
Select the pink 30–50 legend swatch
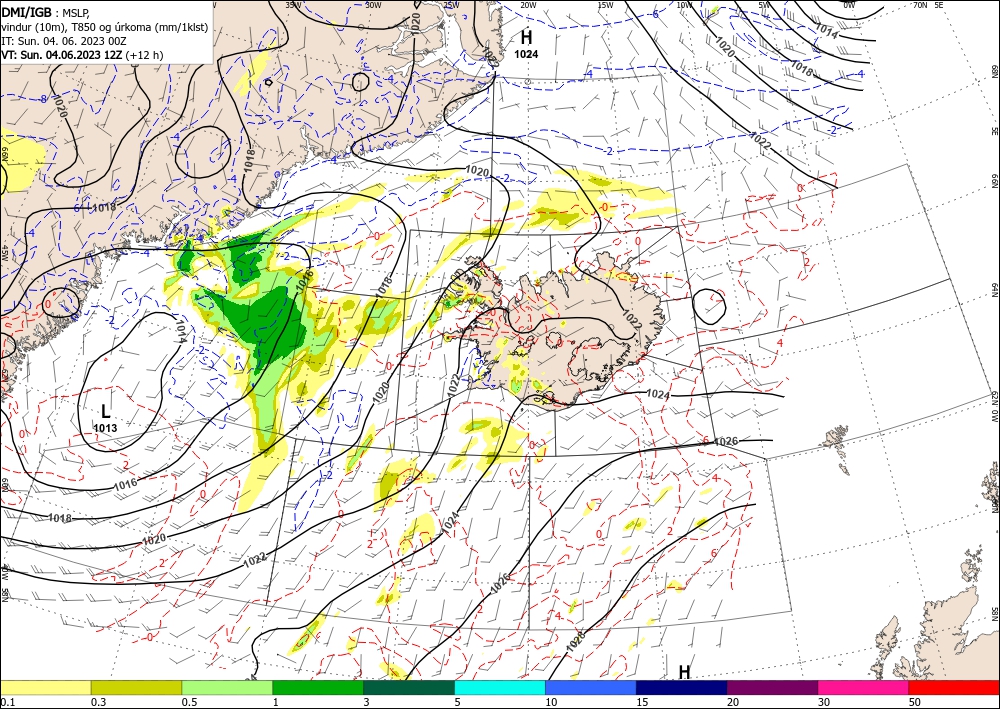864,687
